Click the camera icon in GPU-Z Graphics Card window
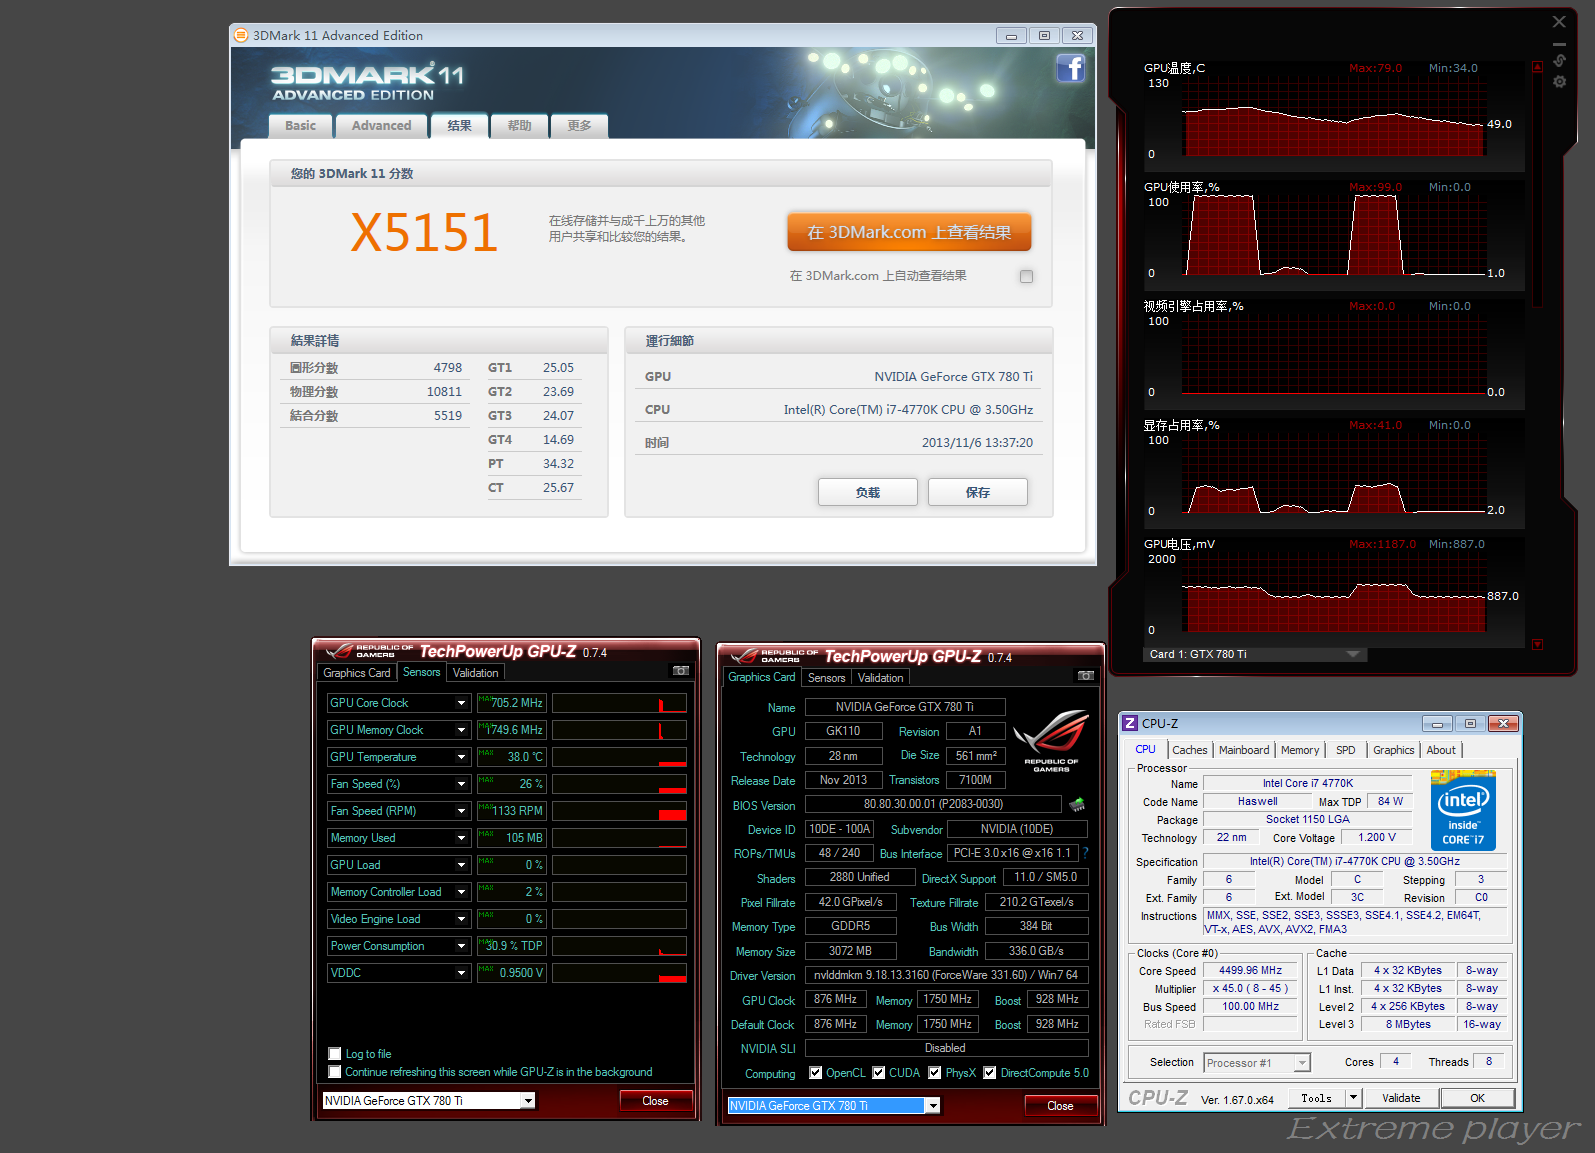This screenshot has height=1153, width=1595. 1086,676
